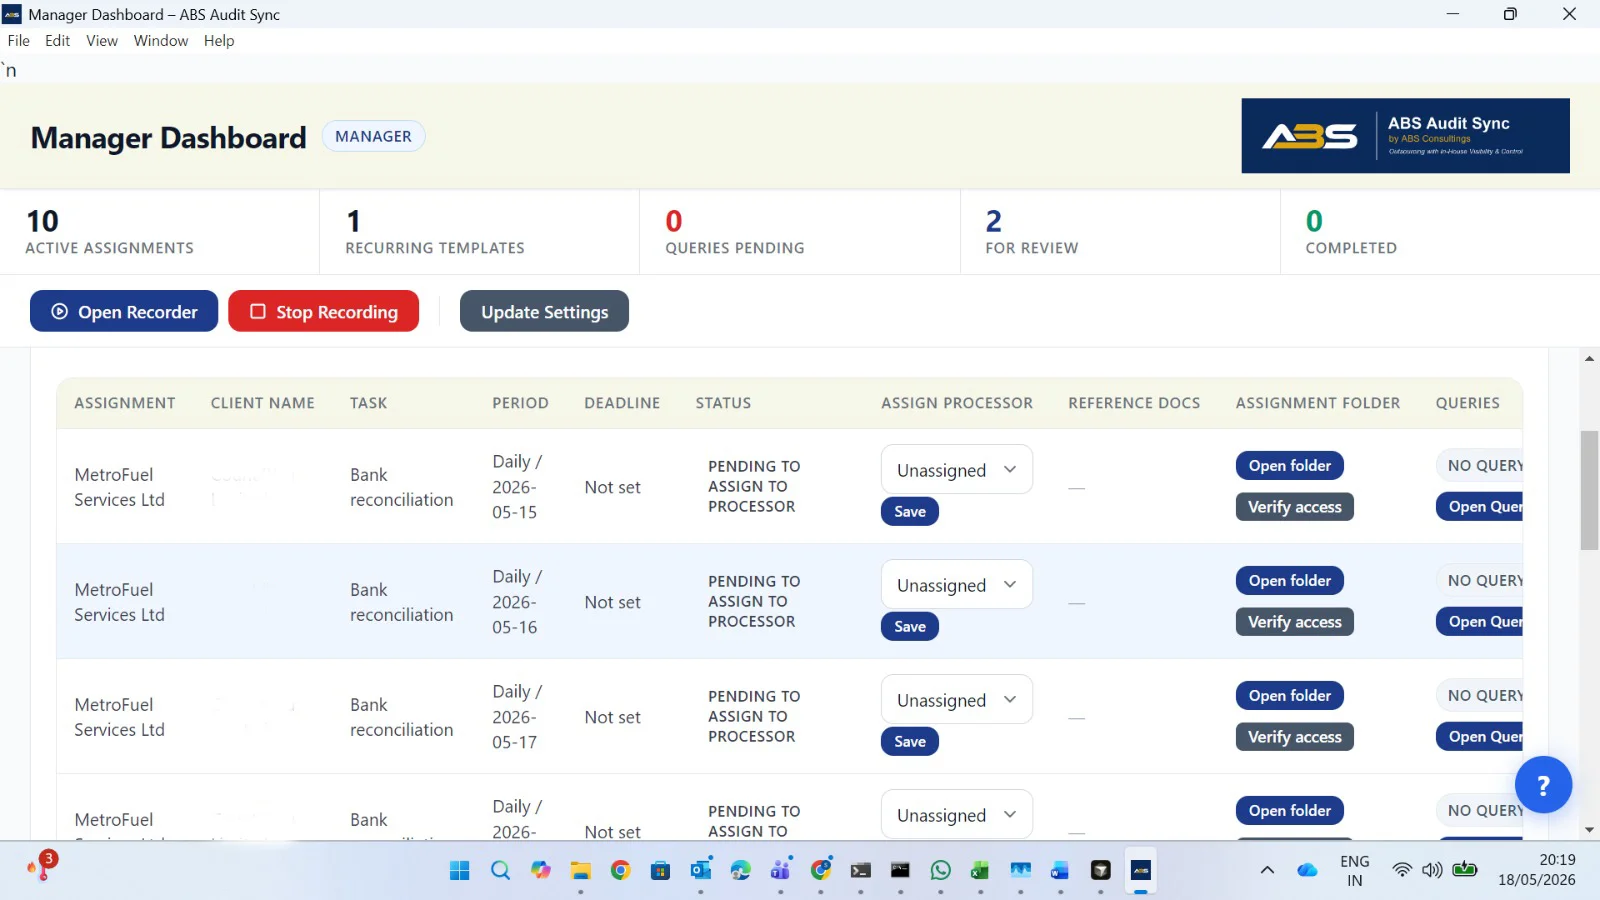
Task: Click the scrollbar down arrow
Action: pyautogui.click(x=1589, y=830)
